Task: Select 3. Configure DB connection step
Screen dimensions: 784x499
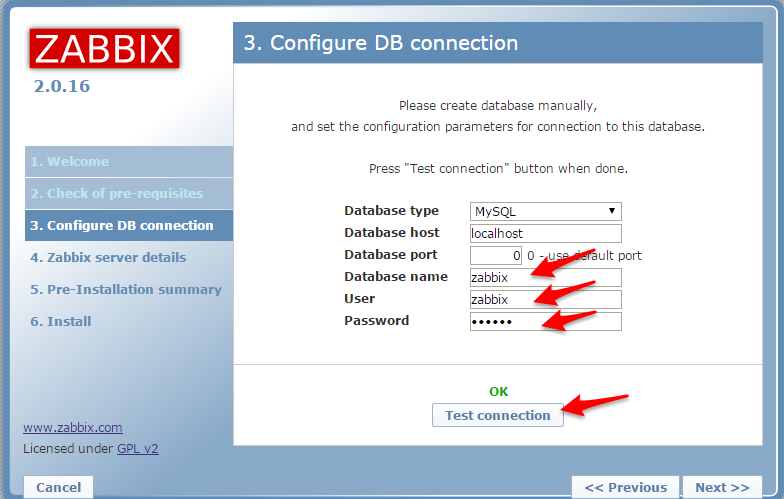Action: 122,226
